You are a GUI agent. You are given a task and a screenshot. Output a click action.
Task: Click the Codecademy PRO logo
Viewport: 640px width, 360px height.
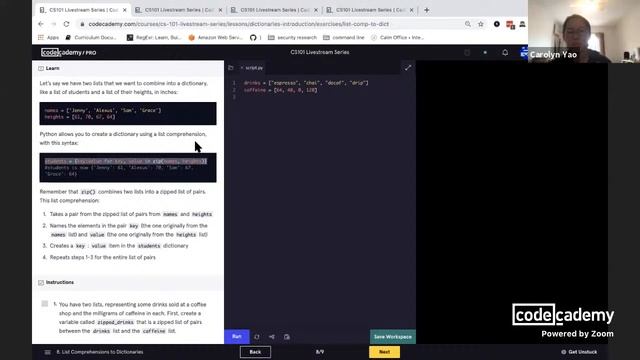[x=69, y=52]
